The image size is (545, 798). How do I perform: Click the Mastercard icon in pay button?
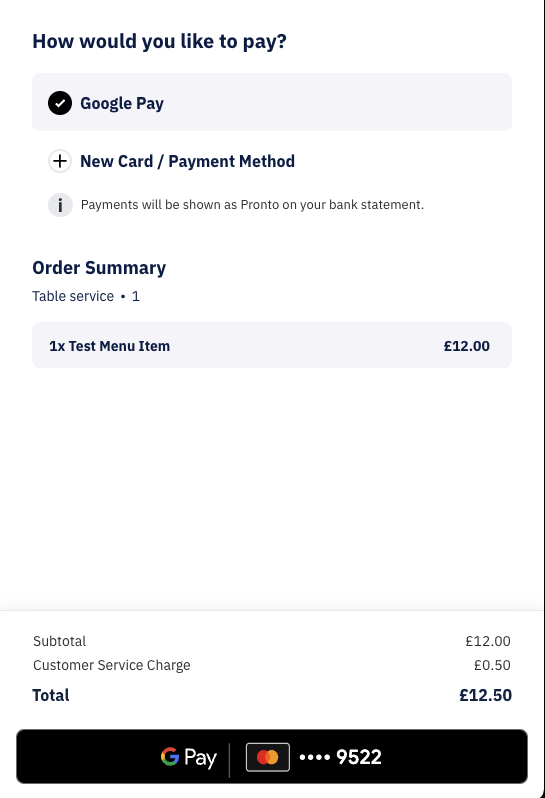[x=268, y=757]
